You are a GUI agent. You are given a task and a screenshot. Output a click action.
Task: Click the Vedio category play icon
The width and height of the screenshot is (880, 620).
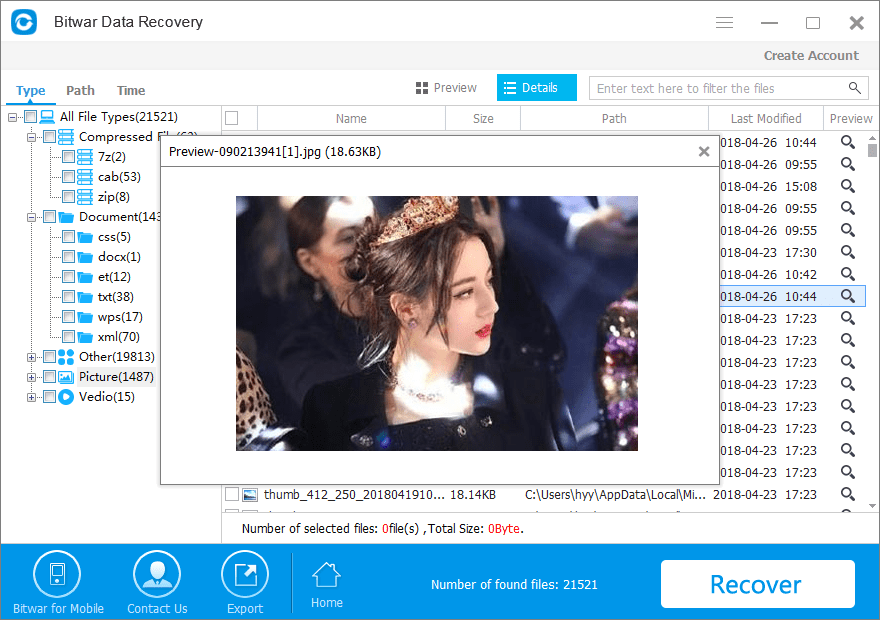pos(66,397)
